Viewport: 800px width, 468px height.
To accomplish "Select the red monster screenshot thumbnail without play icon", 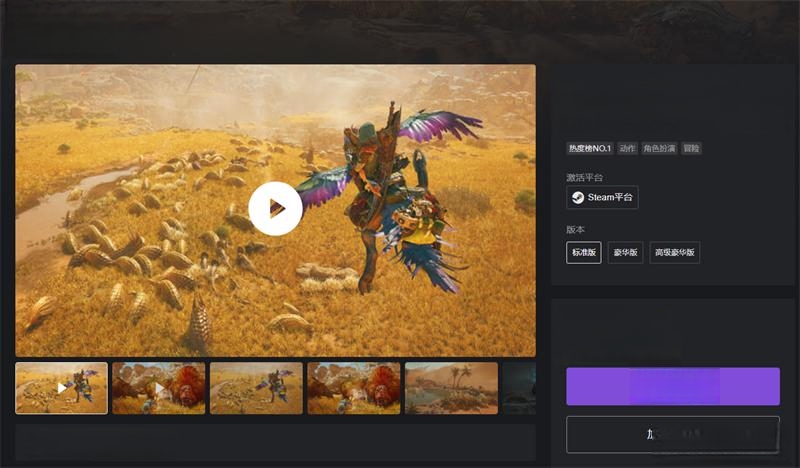I will click(x=354, y=388).
